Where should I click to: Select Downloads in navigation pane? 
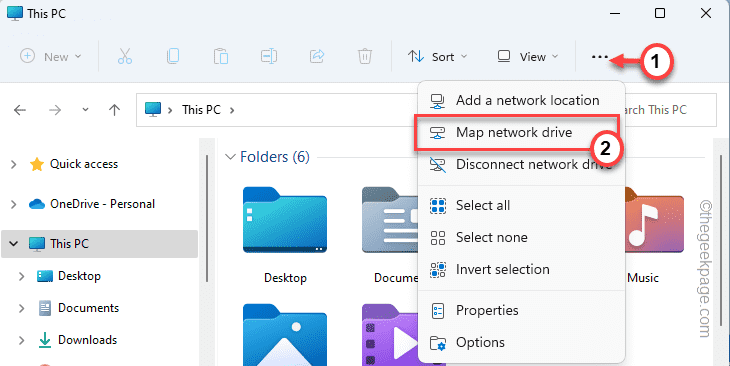(87, 340)
